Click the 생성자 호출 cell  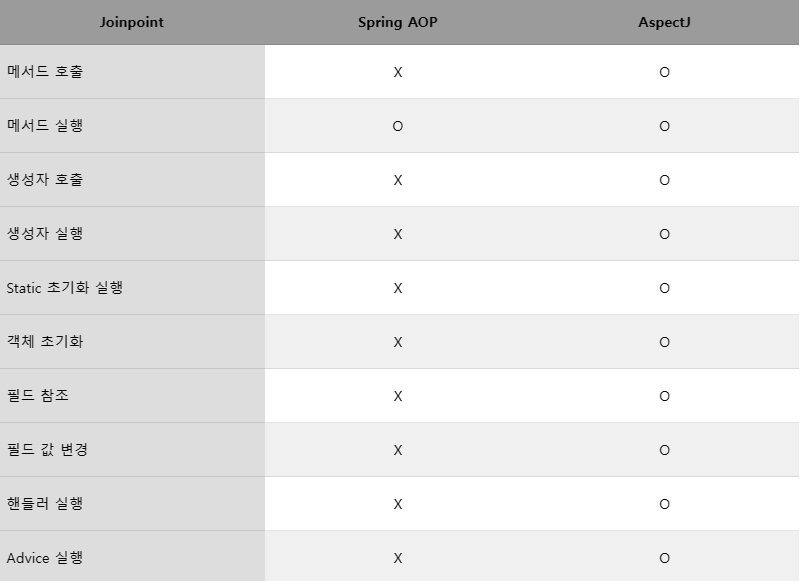point(45,180)
